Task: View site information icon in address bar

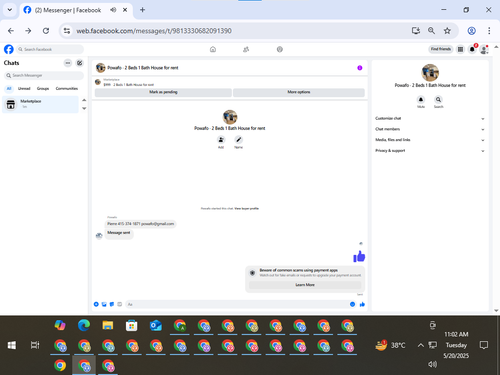Action: pyautogui.click(x=67, y=31)
